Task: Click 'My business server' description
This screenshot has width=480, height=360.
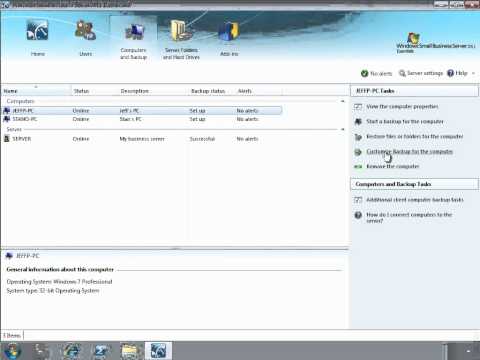Action: (x=142, y=139)
